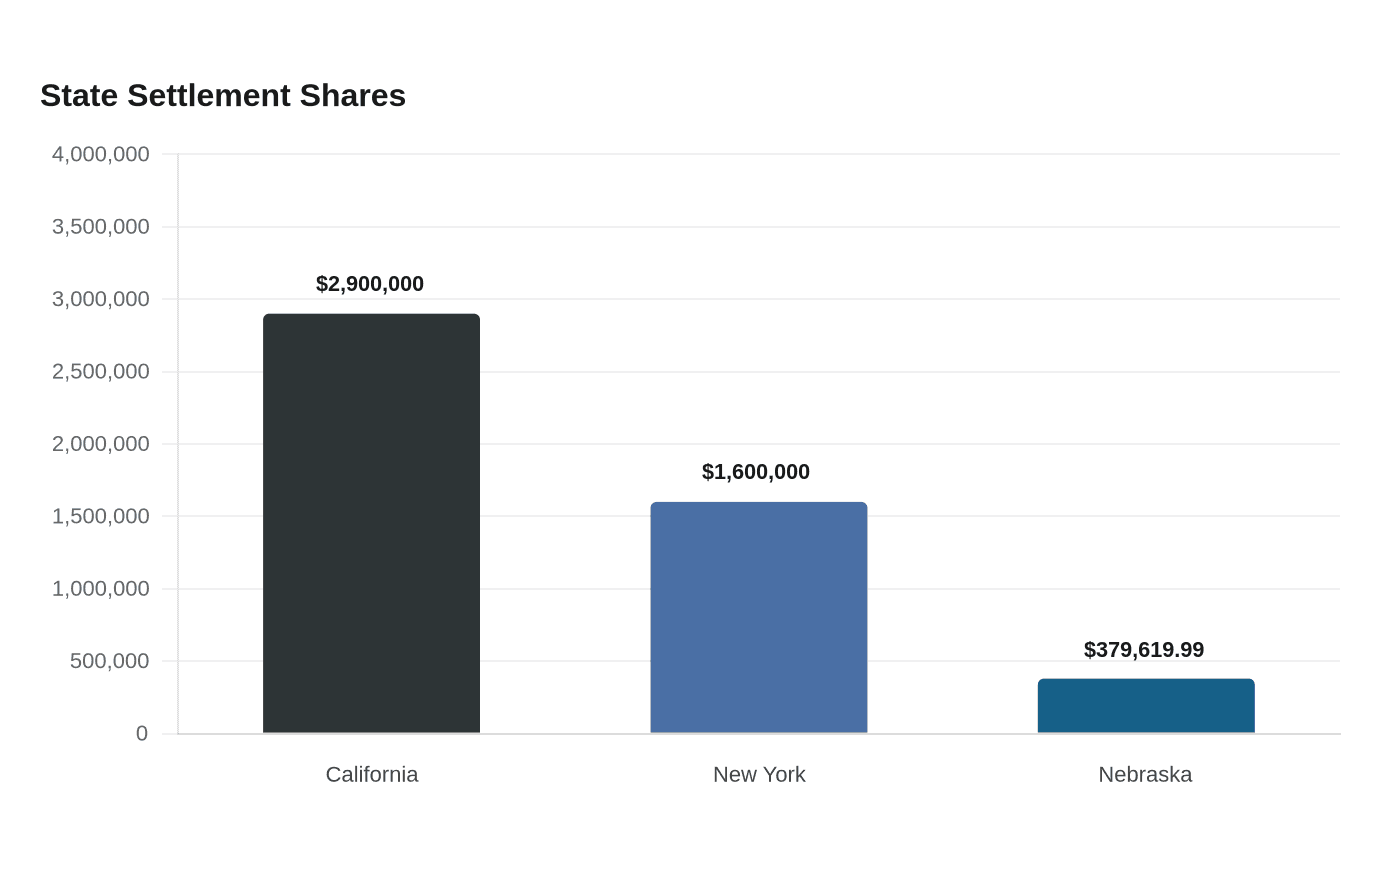Click the Nebraska axis label
This screenshot has height=880, width=1400.
tap(1145, 774)
